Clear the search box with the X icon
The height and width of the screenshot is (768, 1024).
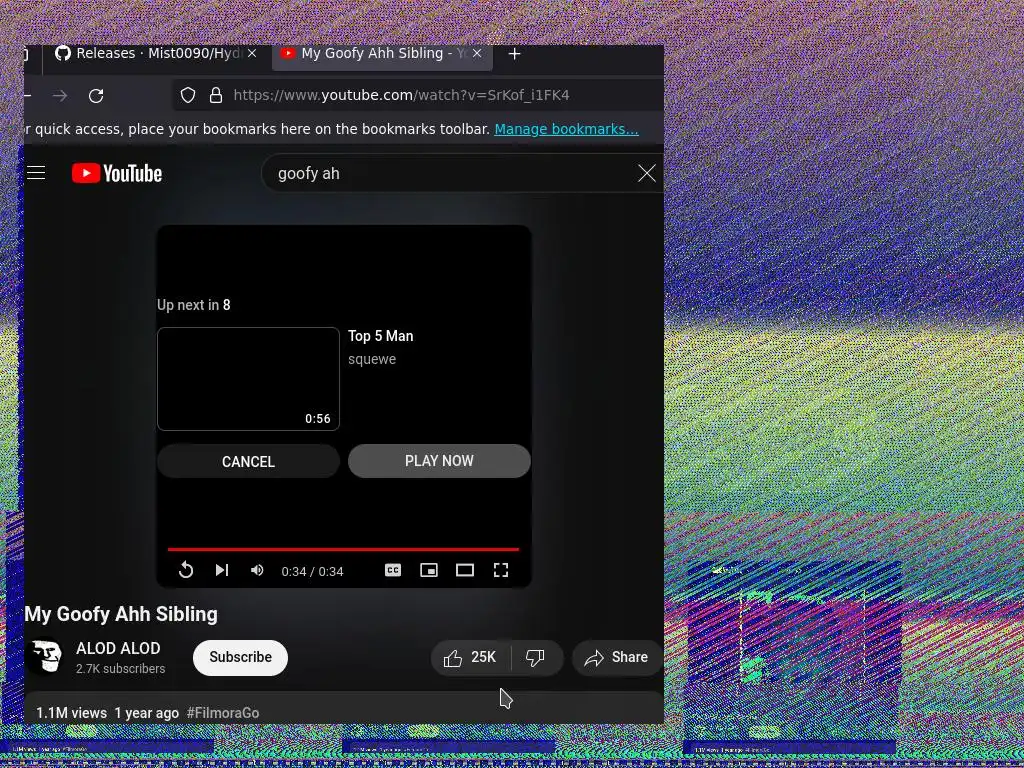point(647,173)
